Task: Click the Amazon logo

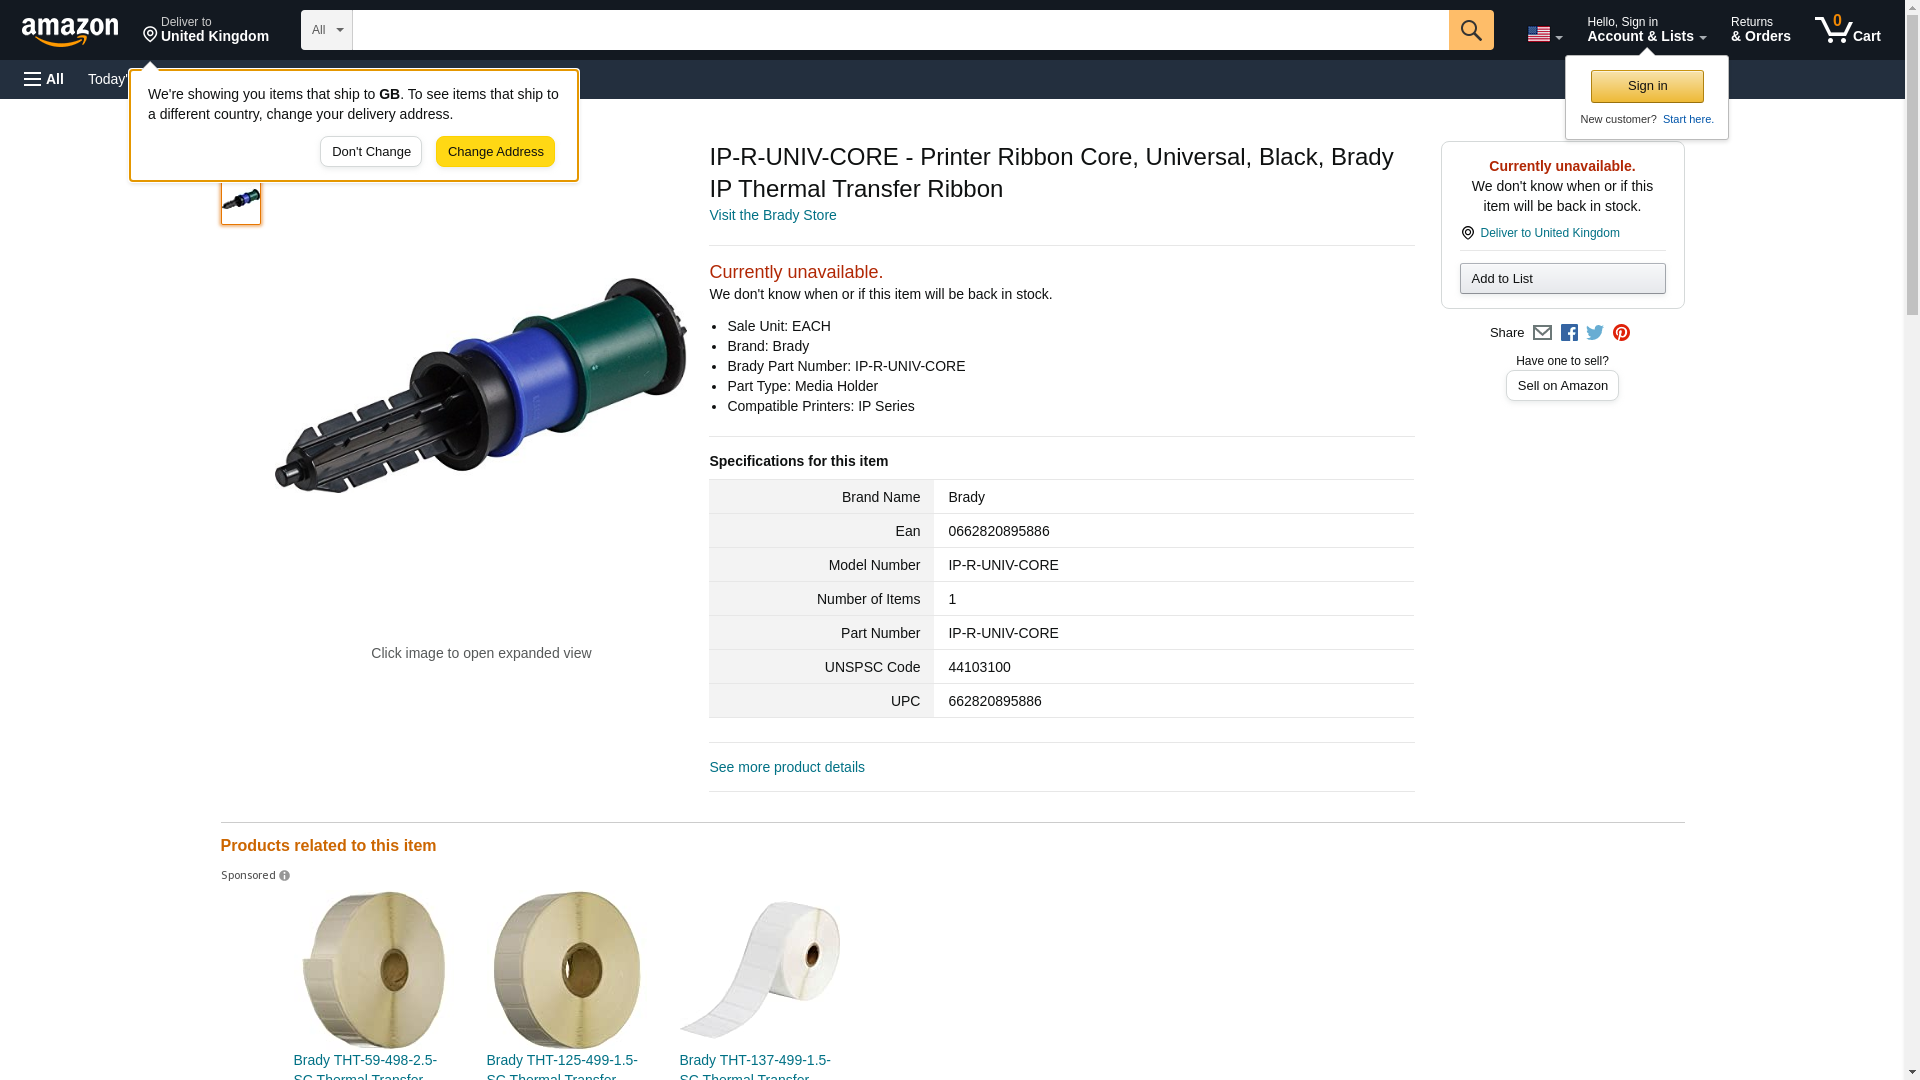Action: (x=70, y=31)
